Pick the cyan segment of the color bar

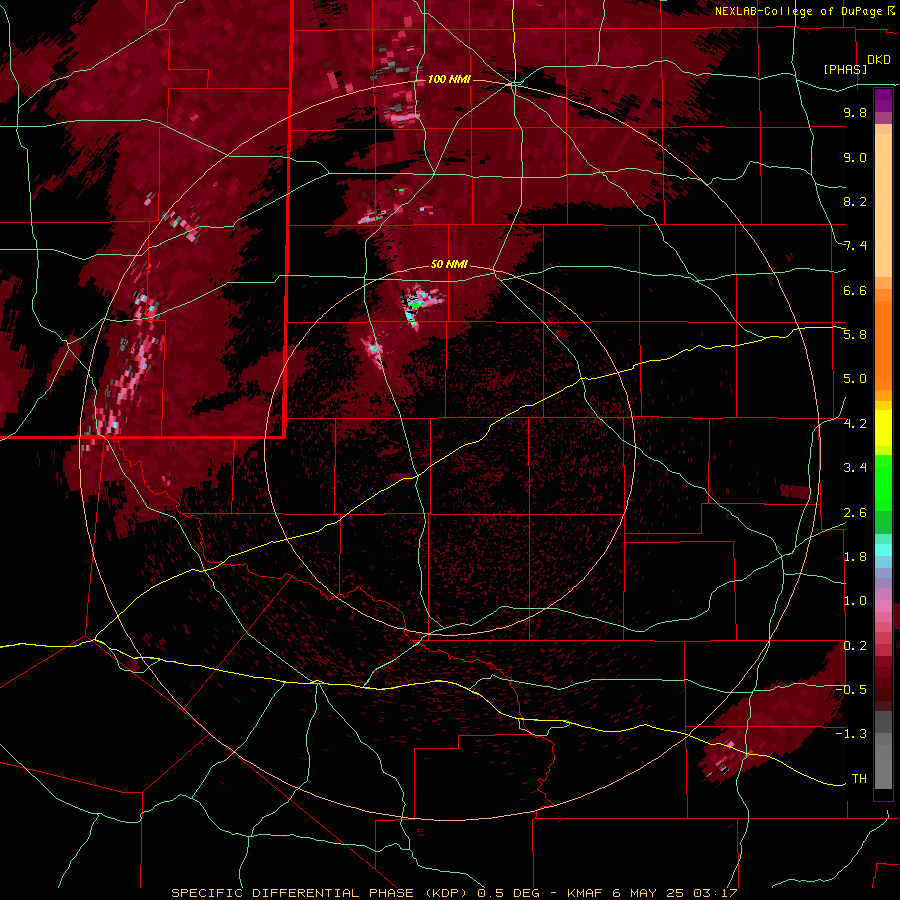[x=883, y=550]
